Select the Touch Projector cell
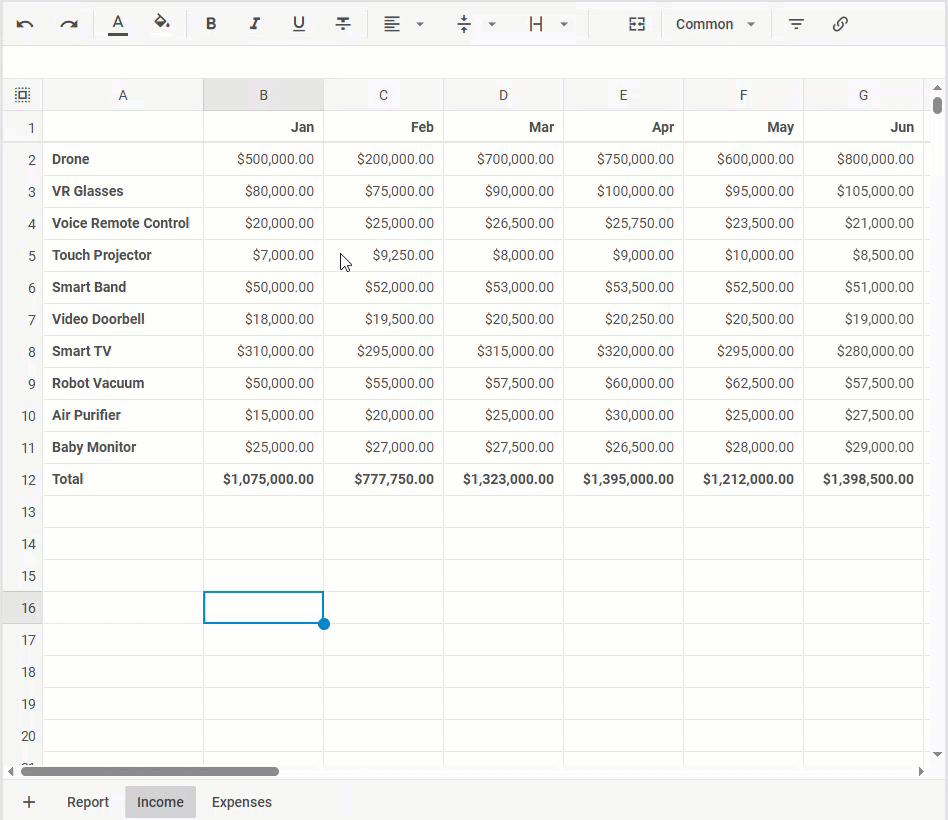The image size is (948, 820). [x=123, y=255]
